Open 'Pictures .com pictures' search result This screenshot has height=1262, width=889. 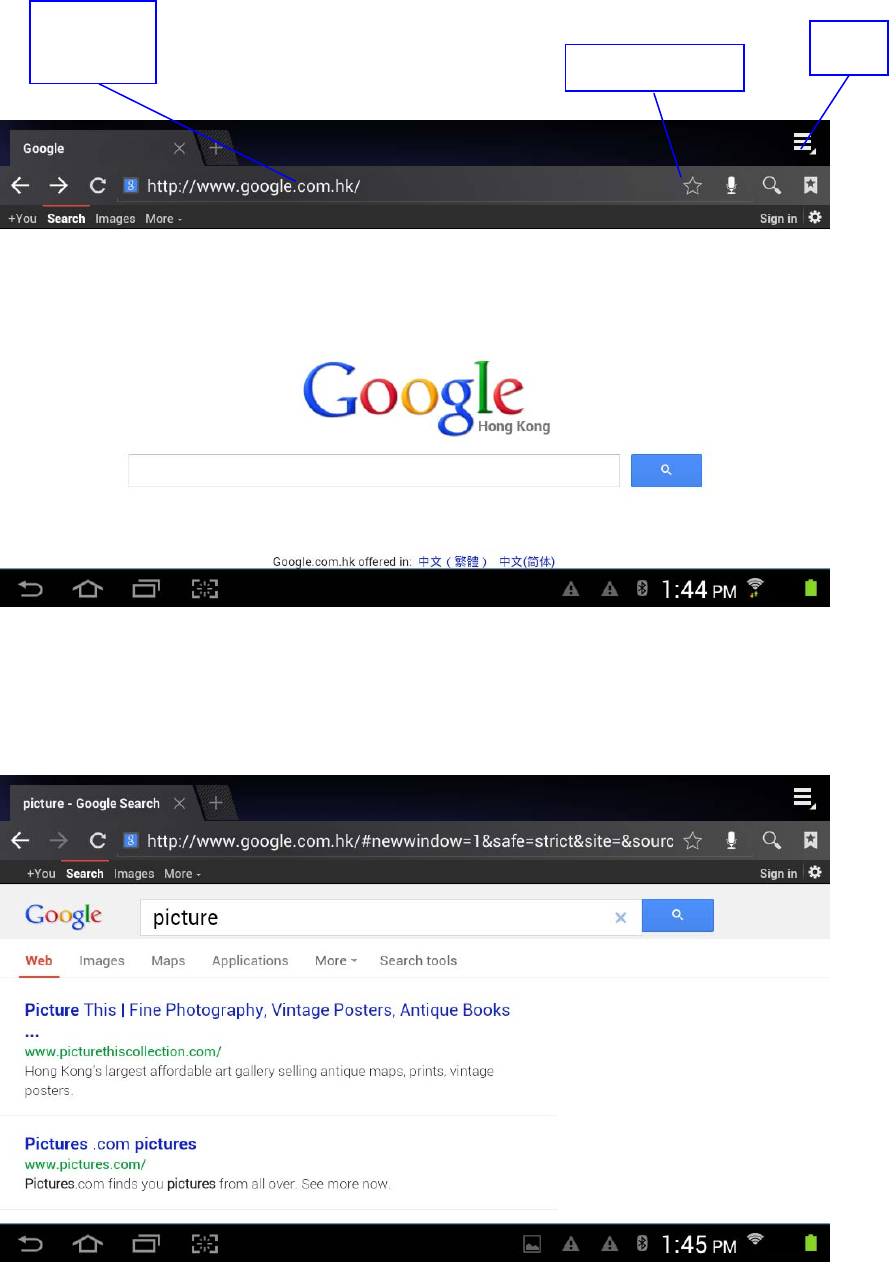[x=110, y=1143]
